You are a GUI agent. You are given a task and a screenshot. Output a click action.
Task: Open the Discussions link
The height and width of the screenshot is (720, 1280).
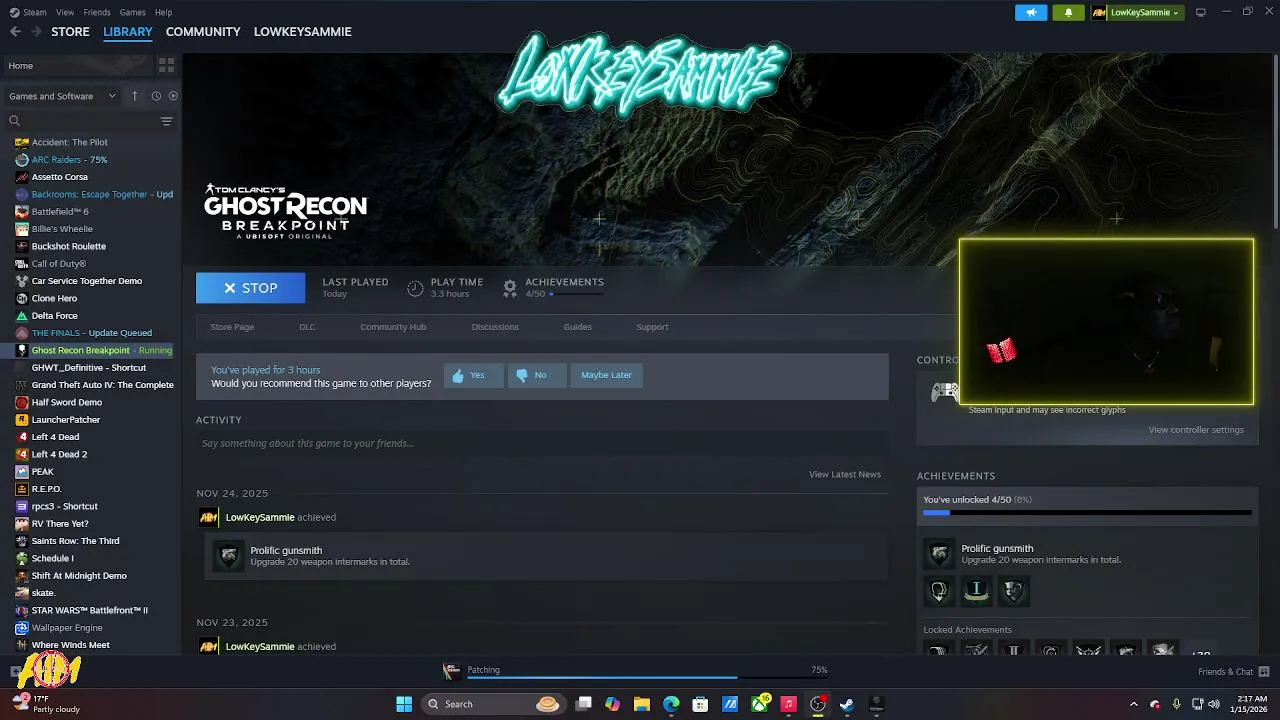click(x=495, y=327)
